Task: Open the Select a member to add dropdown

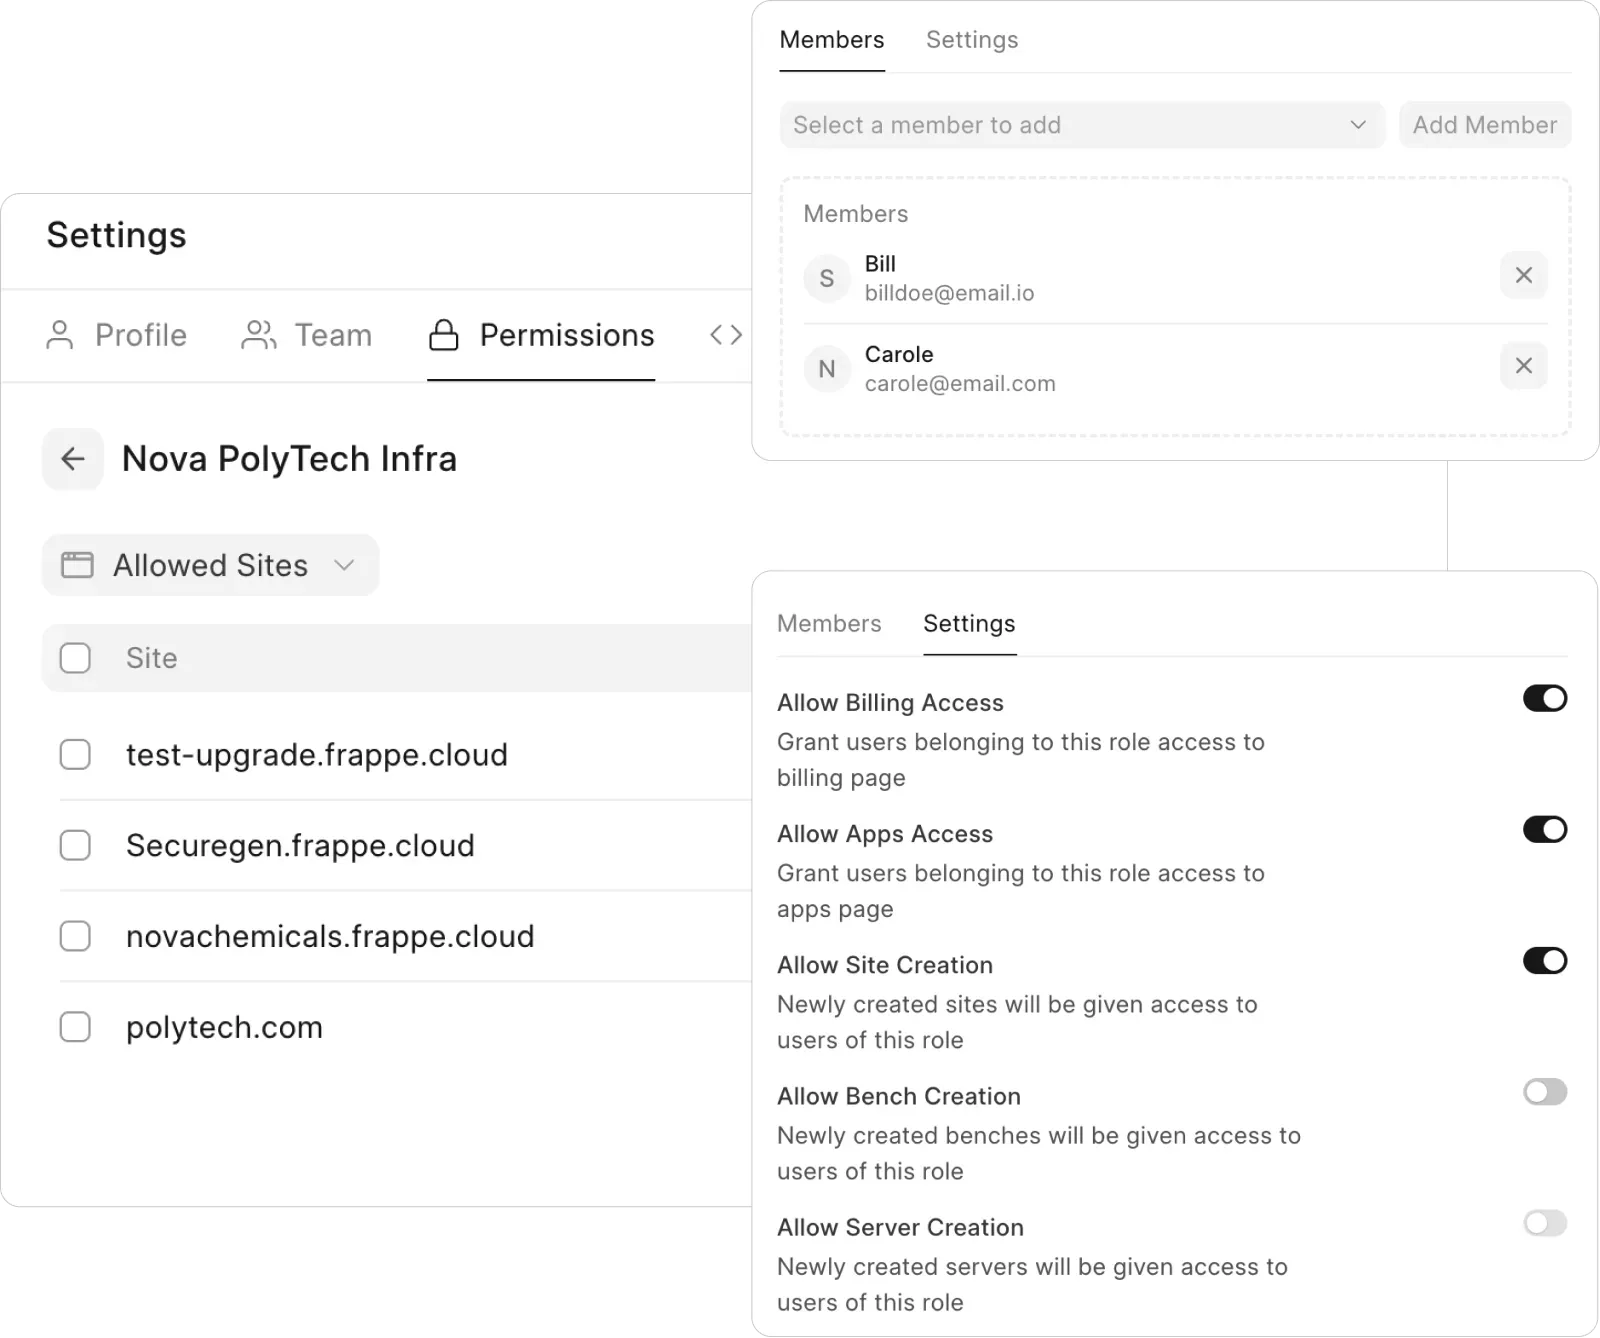Action: click(1081, 125)
